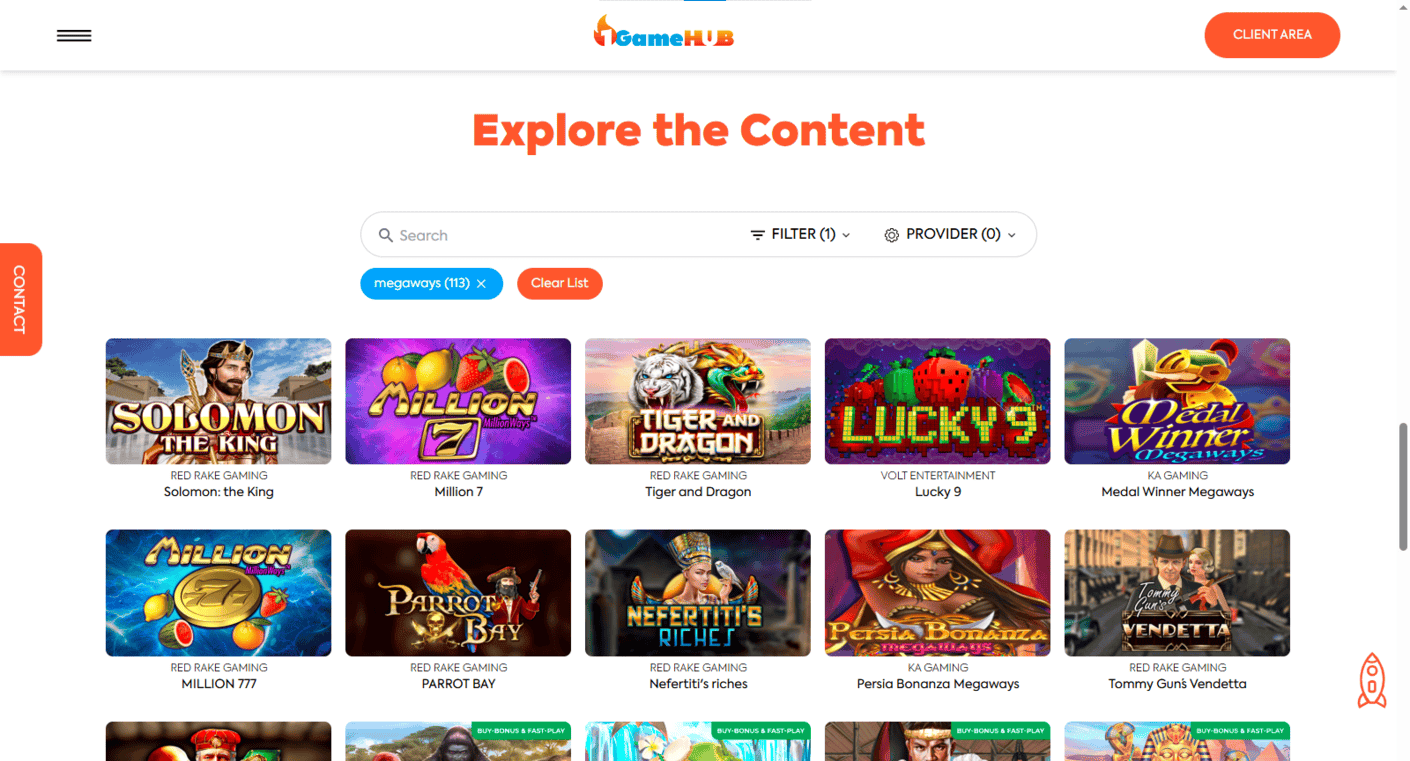Viewport: 1410px width, 761px height.
Task: Expand the FILTER (1) dropdown
Action: [x=800, y=235]
